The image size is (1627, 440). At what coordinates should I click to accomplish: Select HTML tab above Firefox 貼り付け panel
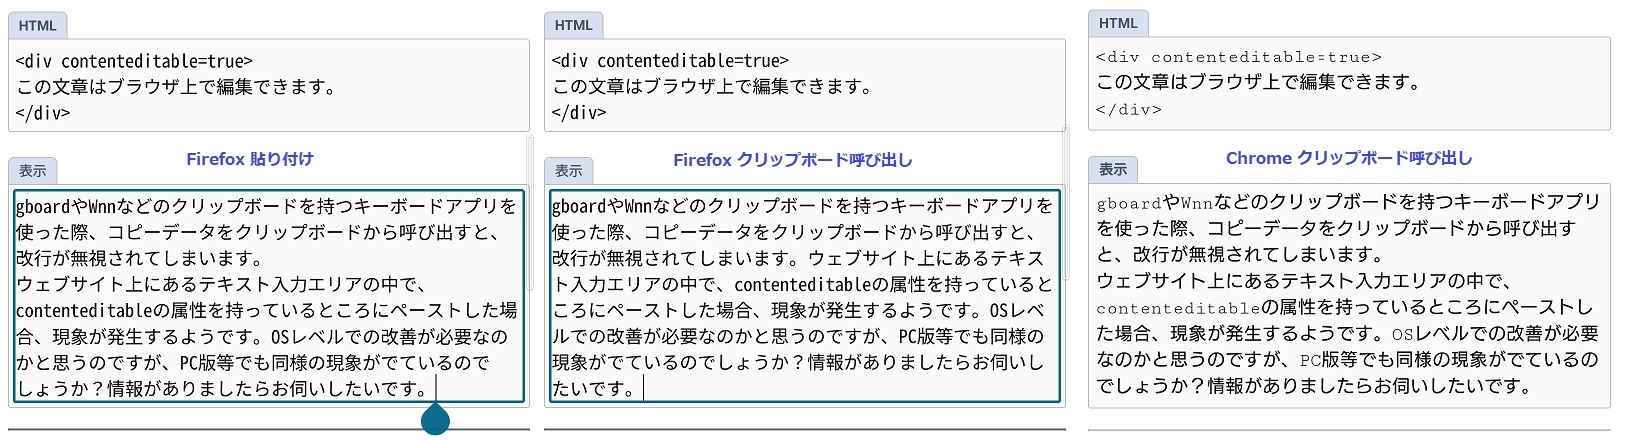click(x=38, y=25)
